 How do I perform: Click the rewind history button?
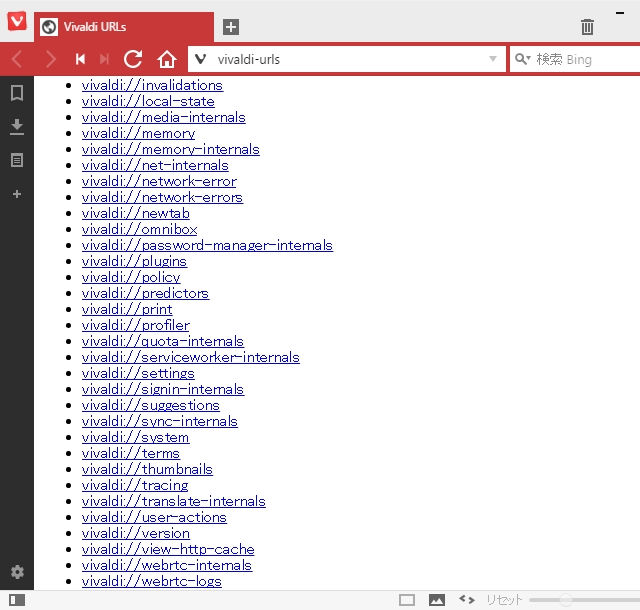[x=80, y=59]
